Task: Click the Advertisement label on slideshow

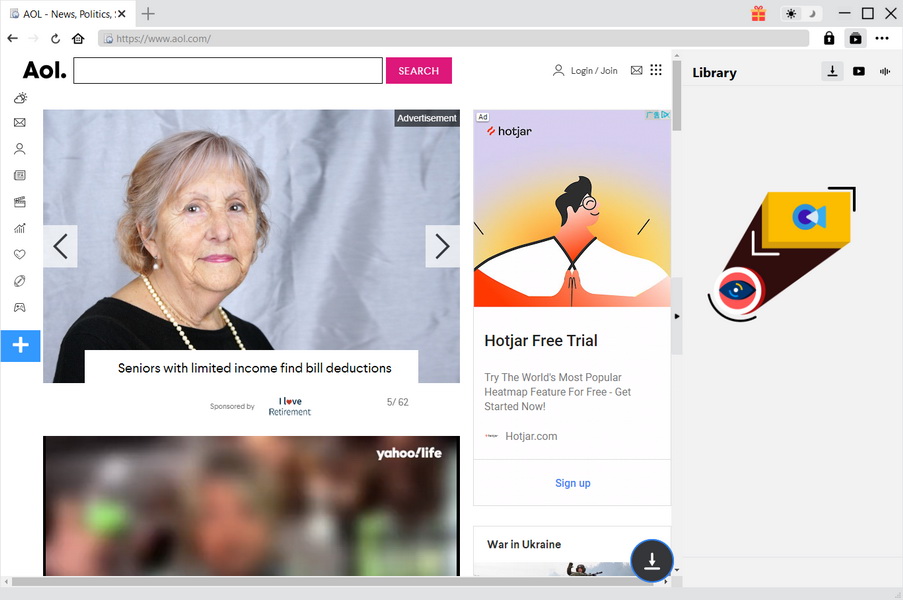Action: pos(427,118)
